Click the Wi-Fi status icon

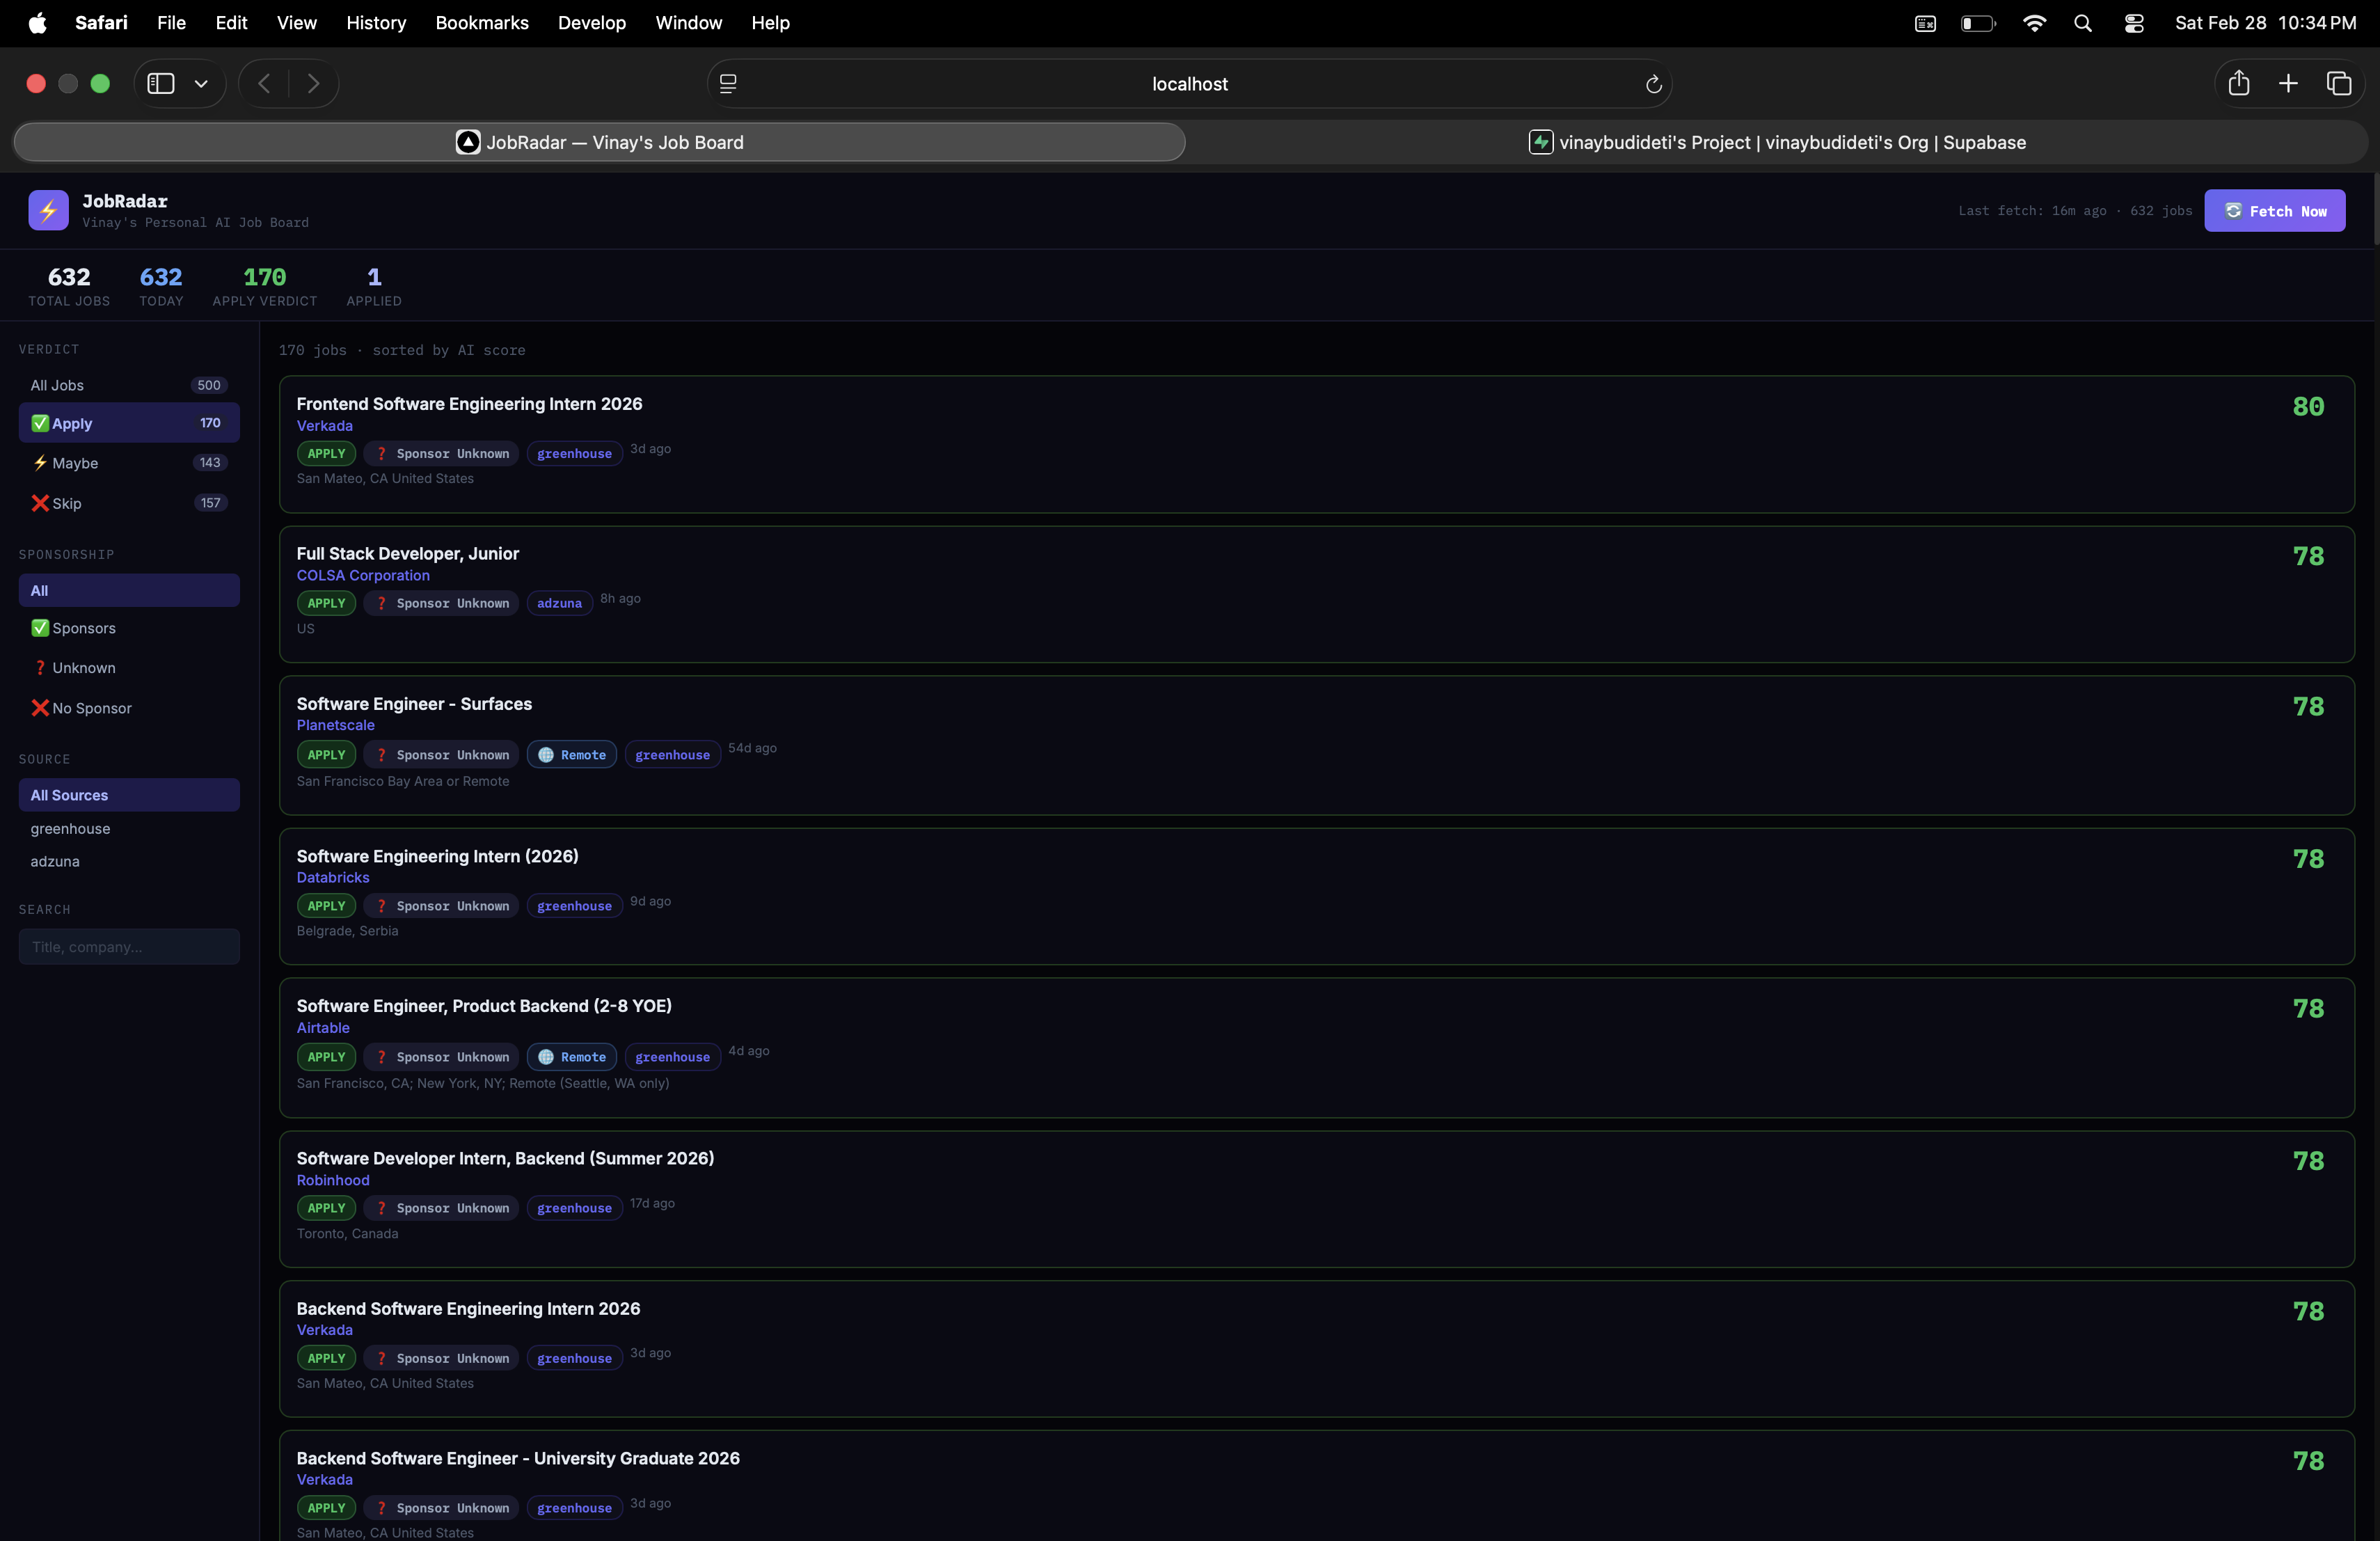[2034, 22]
